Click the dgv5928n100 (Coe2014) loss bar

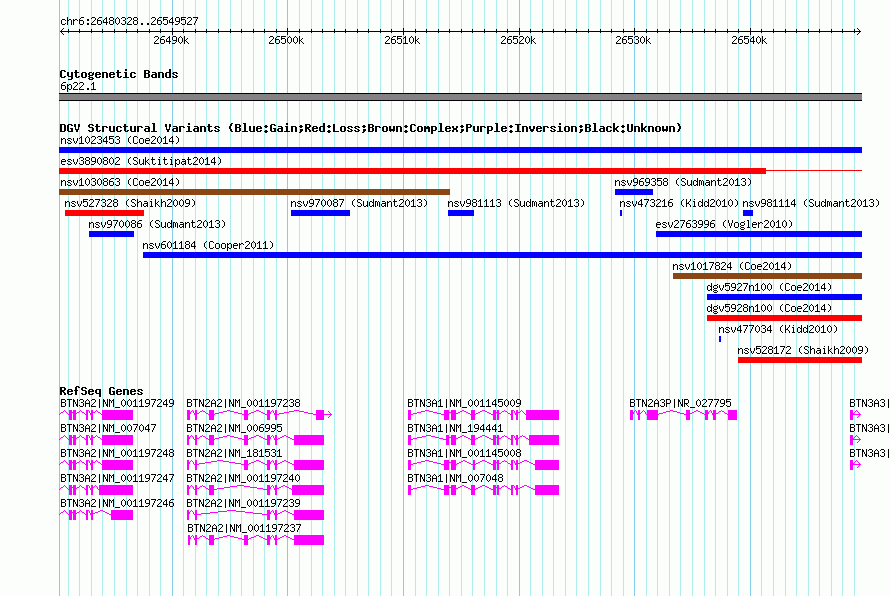[x=784, y=318]
